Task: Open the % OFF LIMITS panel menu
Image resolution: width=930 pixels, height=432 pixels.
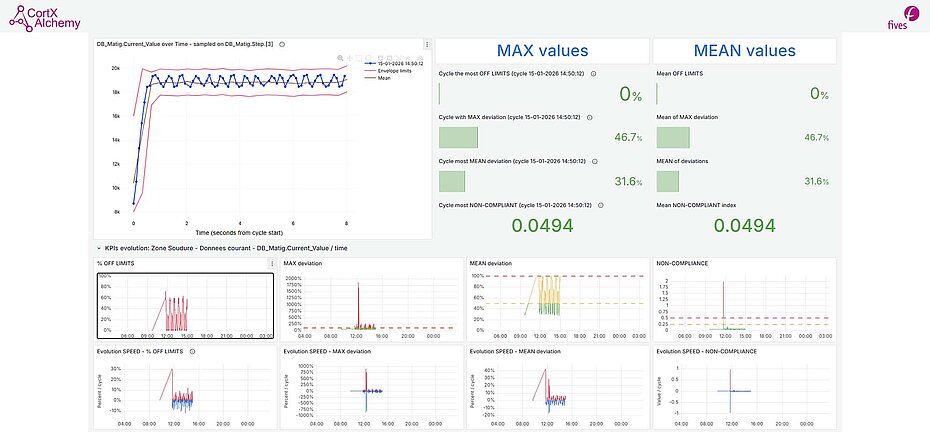Action: pos(272,263)
